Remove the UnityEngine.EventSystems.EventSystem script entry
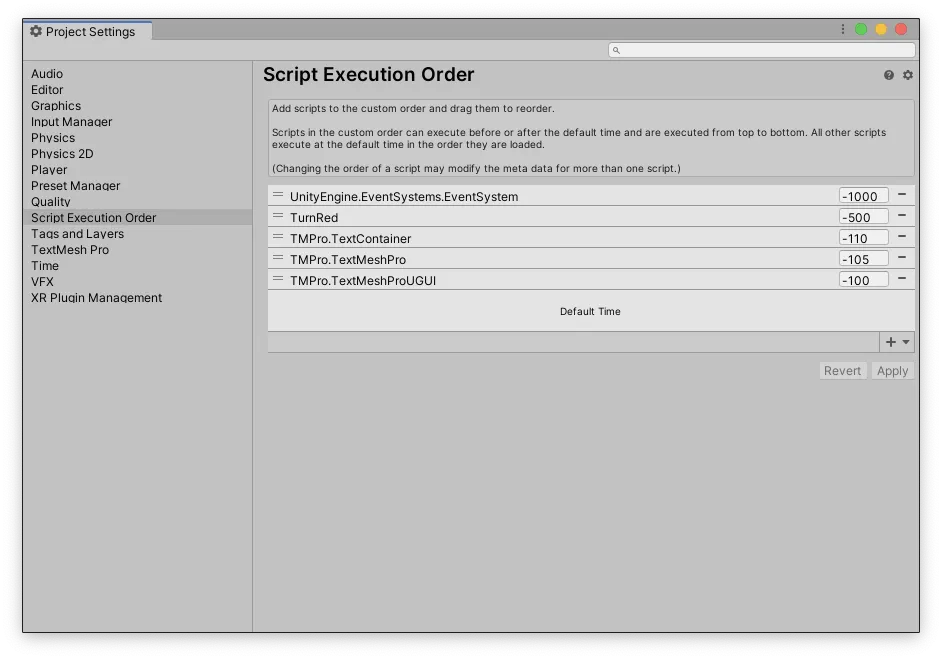The image size is (942, 659). 902,195
